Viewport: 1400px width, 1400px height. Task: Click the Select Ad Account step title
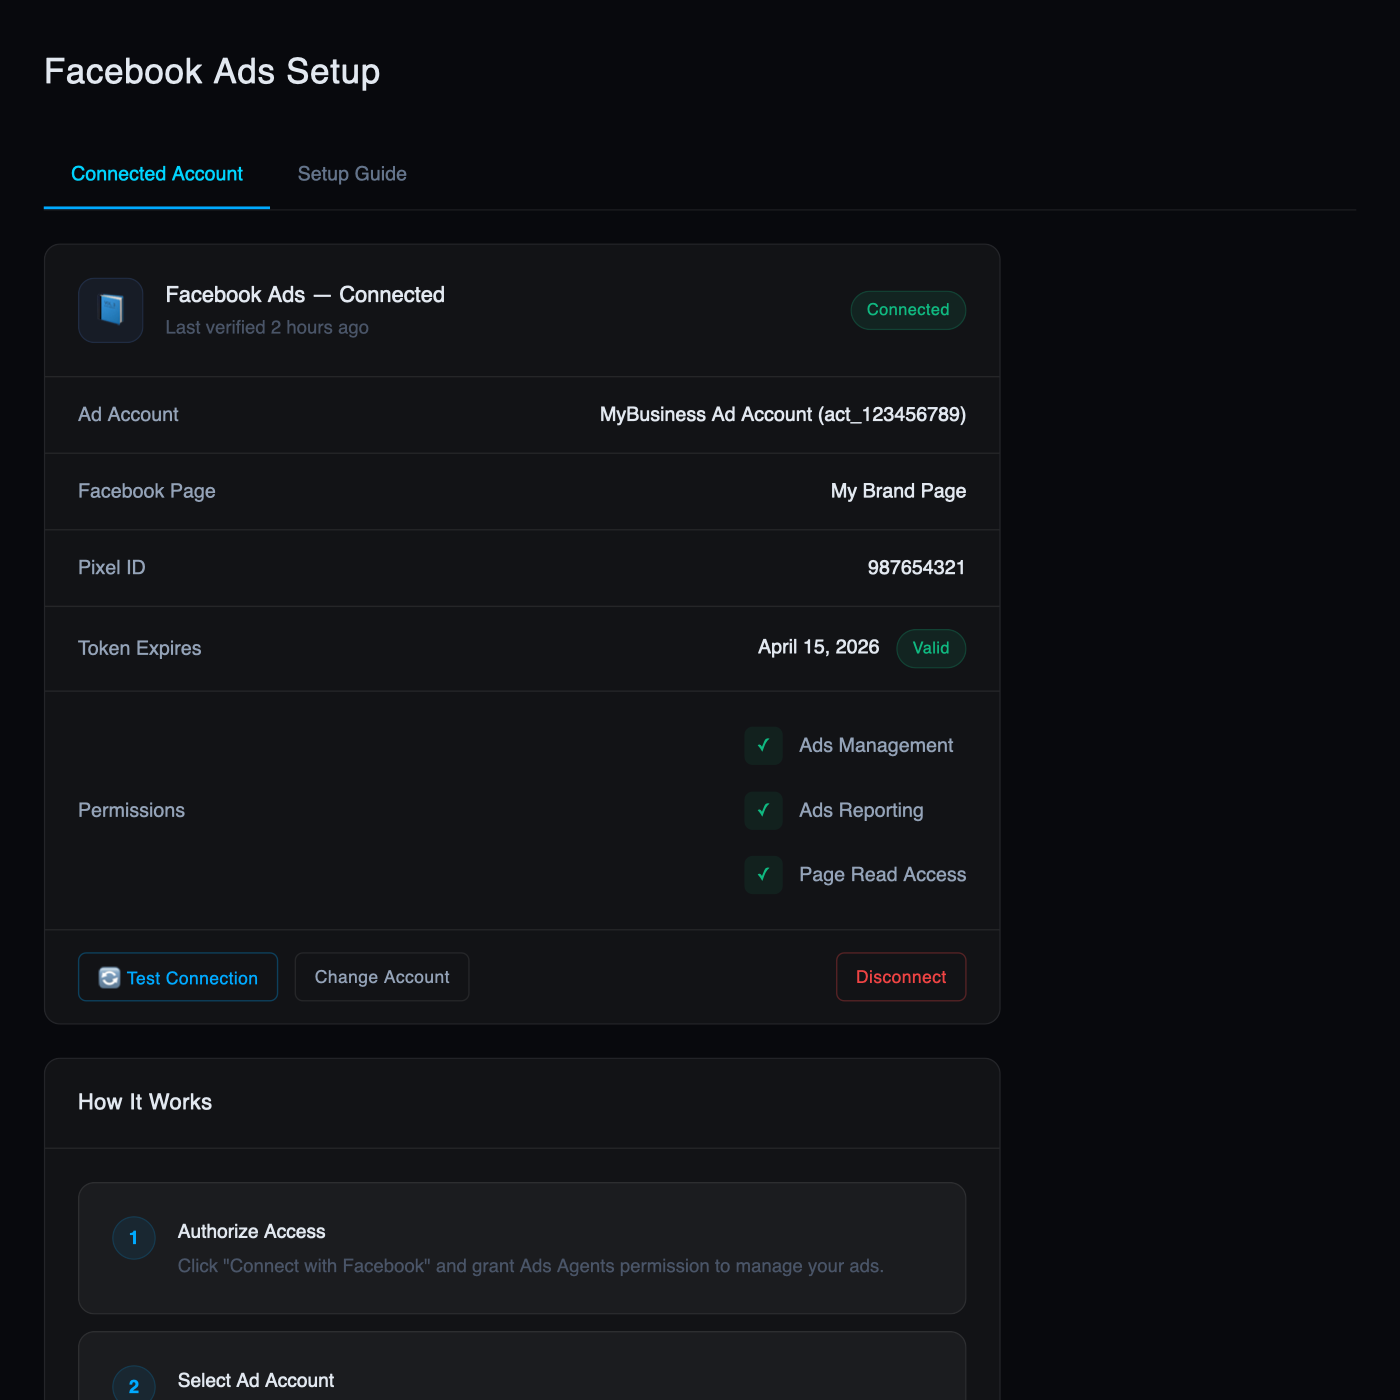pyautogui.click(x=256, y=1380)
